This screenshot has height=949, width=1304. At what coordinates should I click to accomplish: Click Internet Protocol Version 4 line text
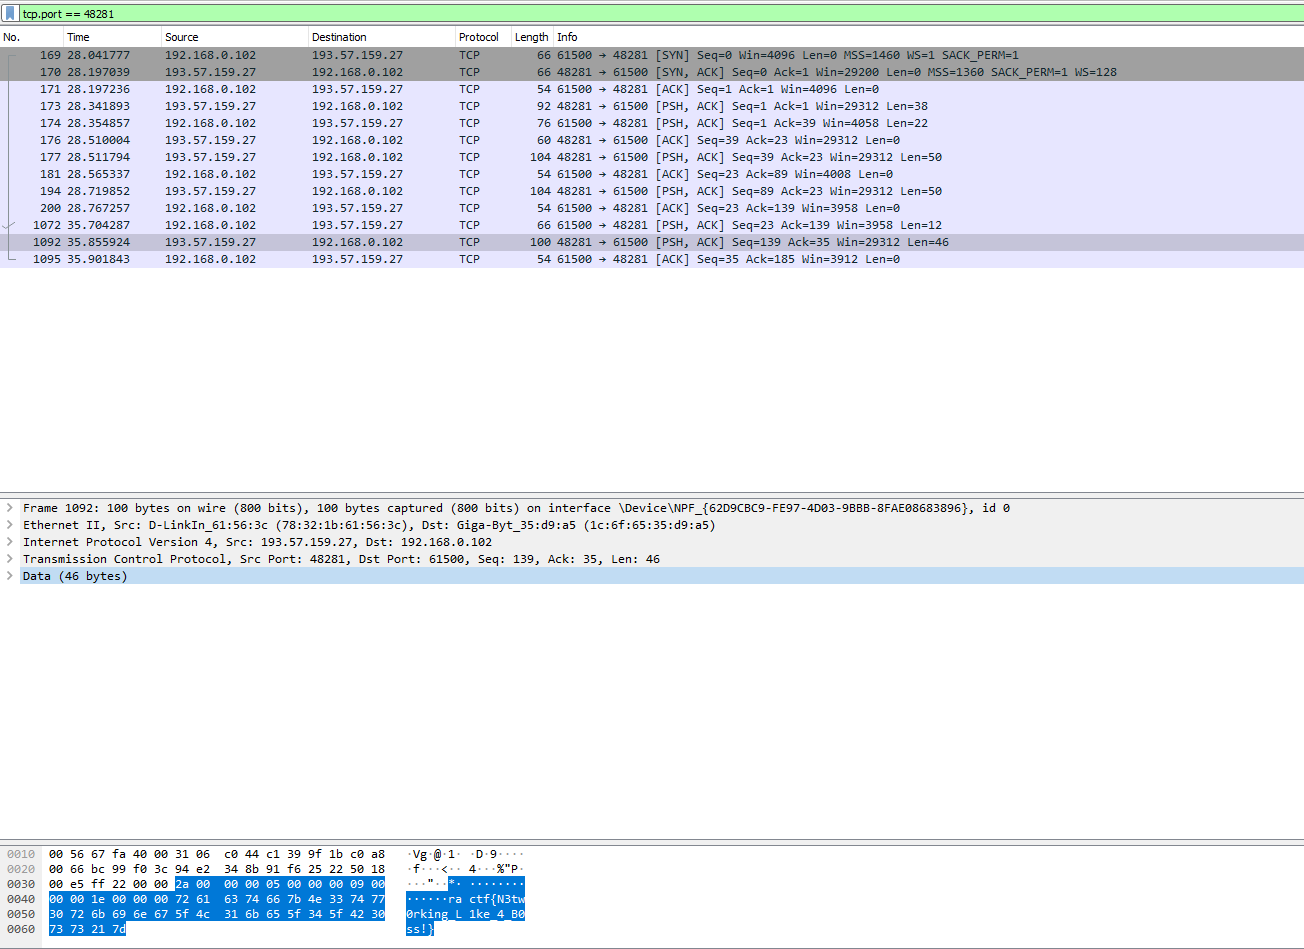click(x=257, y=542)
